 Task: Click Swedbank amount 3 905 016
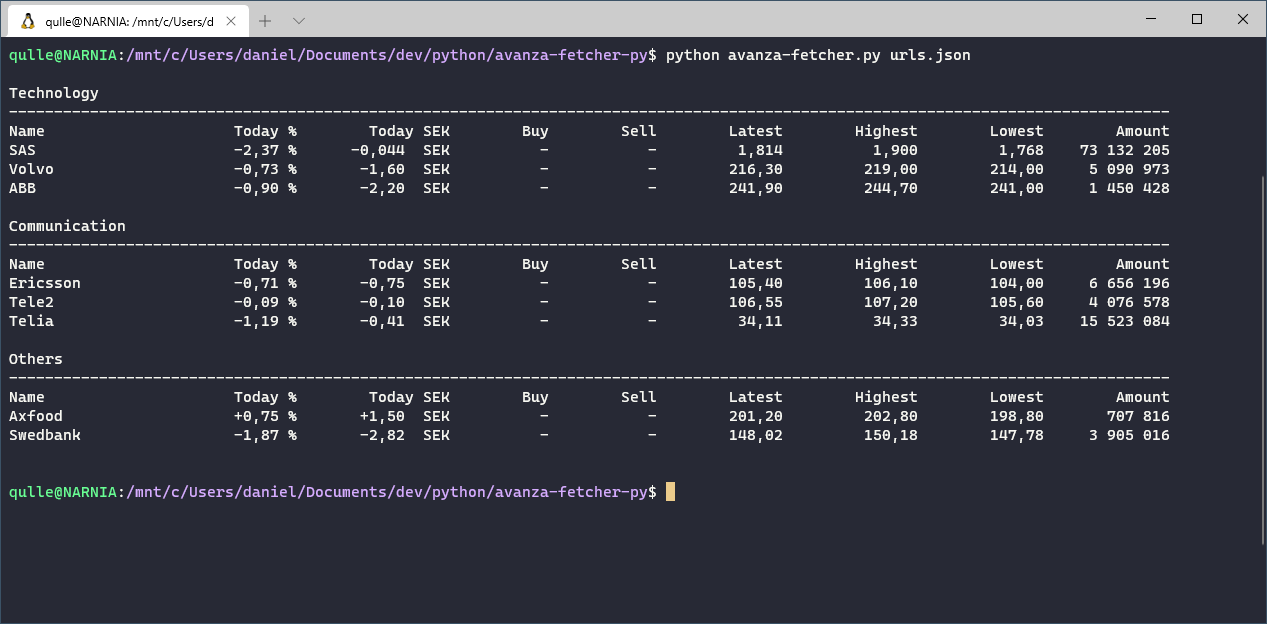[1130, 435]
